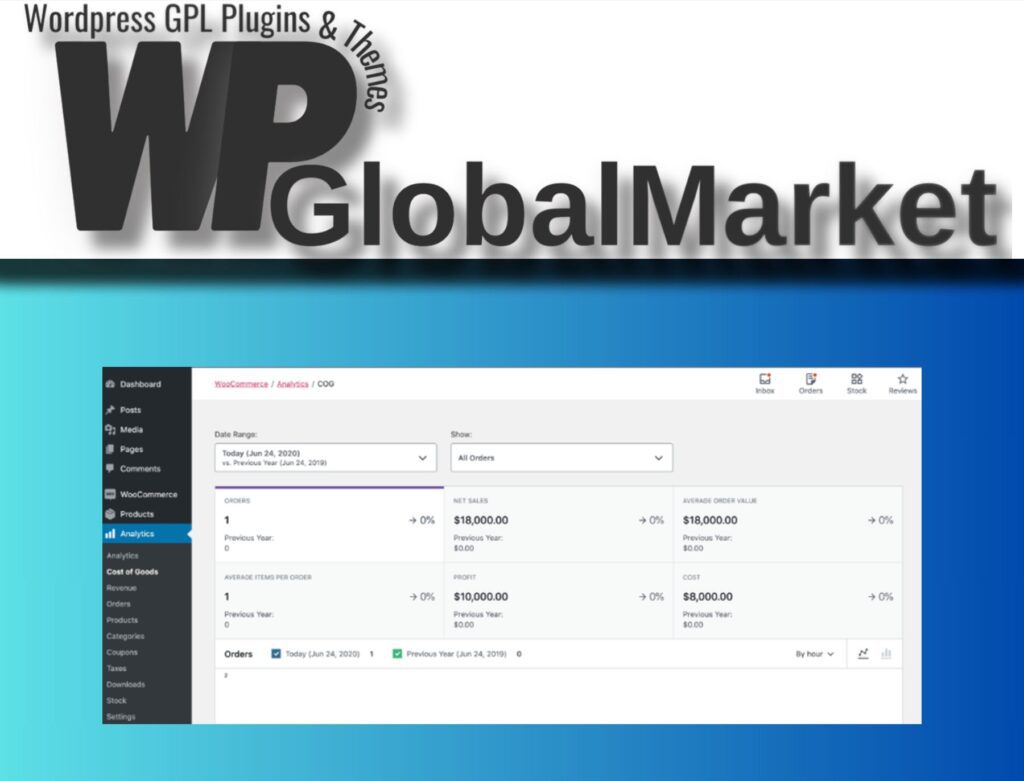The image size is (1024, 781).
Task: Open Orders submenu entry
Action: (x=118, y=604)
